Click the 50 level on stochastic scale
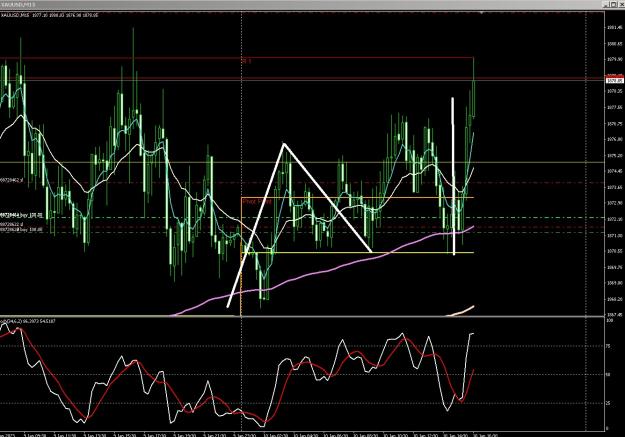Screen dimensions: 625x437 tap(608, 375)
